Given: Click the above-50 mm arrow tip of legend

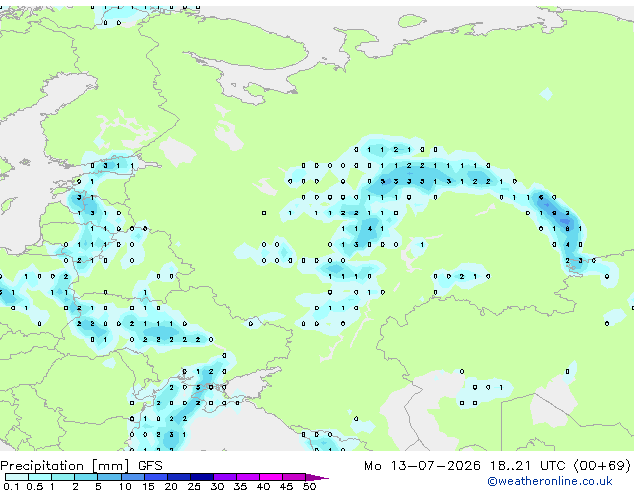Looking at the screenshot, I should tap(317, 478).
